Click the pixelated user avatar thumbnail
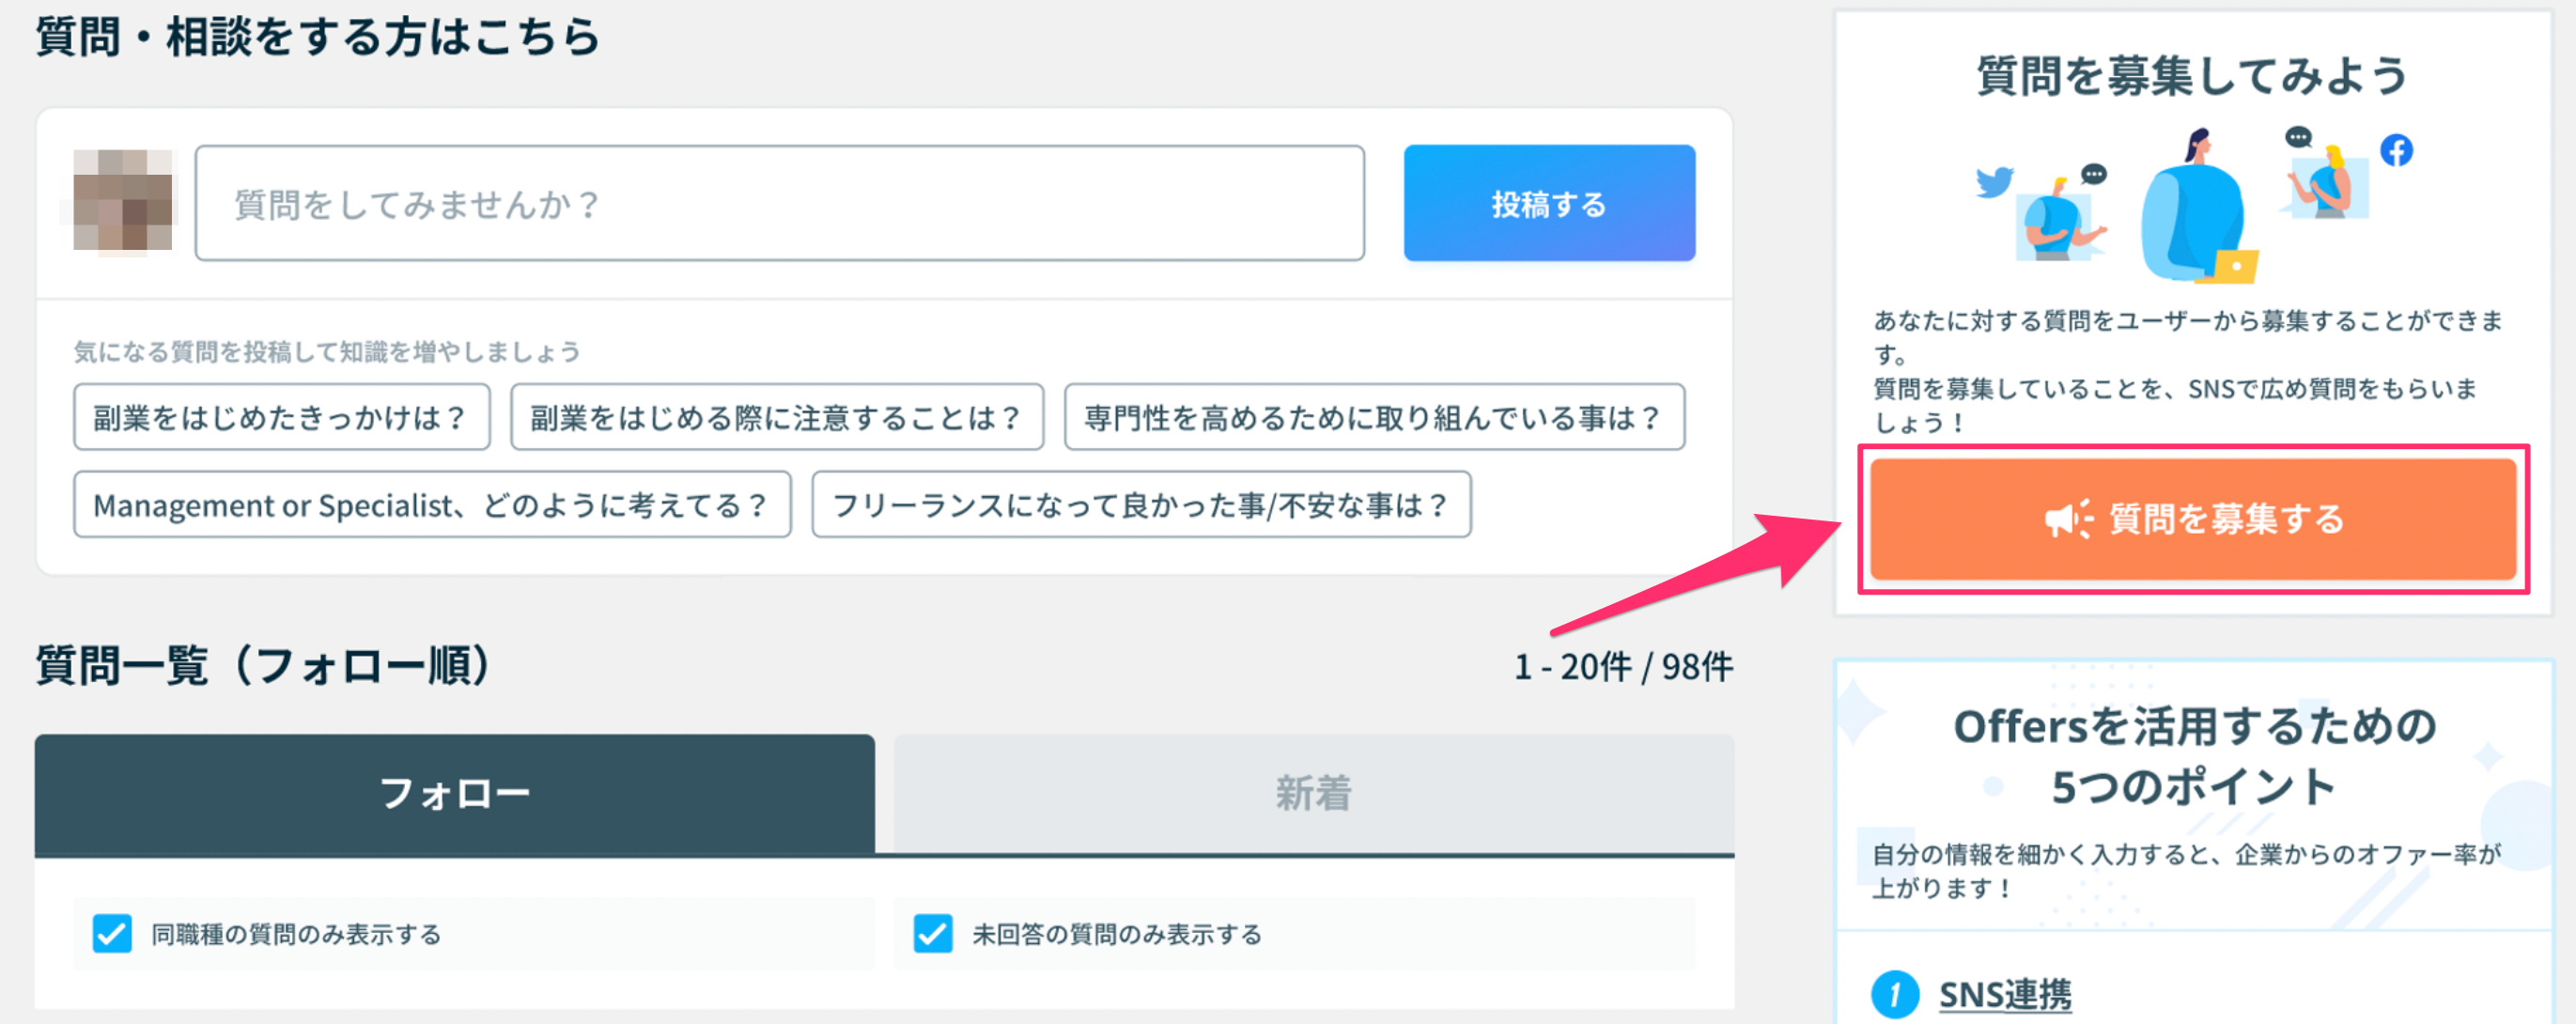This screenshot has height=1024, width=2576. [123, 201]
